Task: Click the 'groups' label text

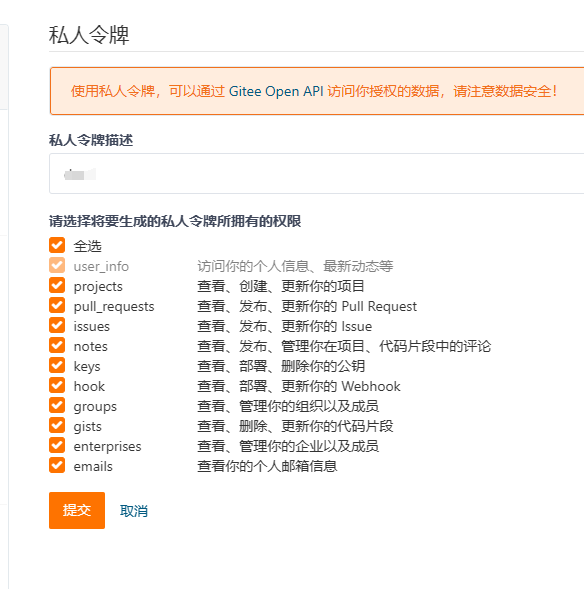Action: pyautogui.click(x=95, y=407)
